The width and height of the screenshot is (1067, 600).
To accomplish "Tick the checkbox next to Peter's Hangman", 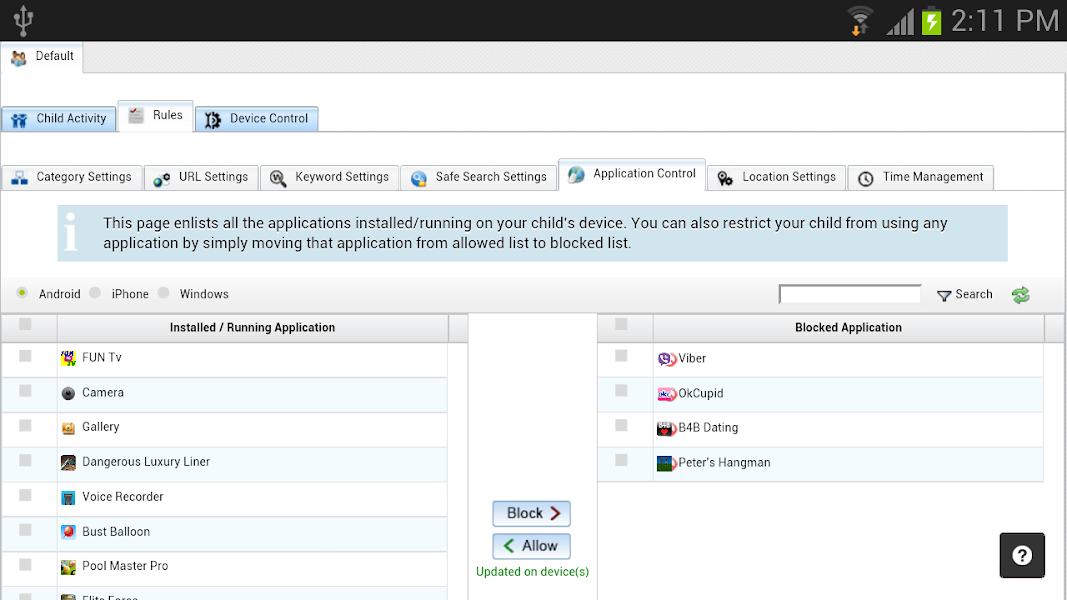I will [621, 460].
